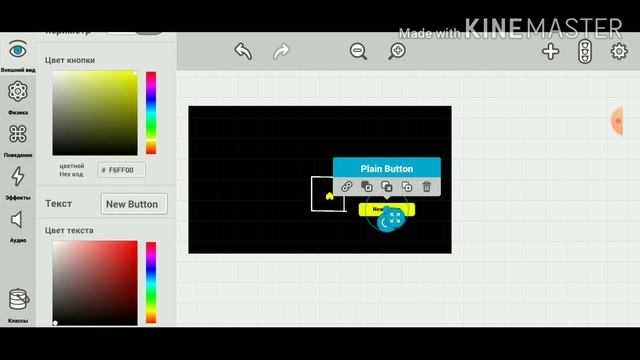Click the Цвет текста label
The image size is (640, 360).
pos(69,230)
